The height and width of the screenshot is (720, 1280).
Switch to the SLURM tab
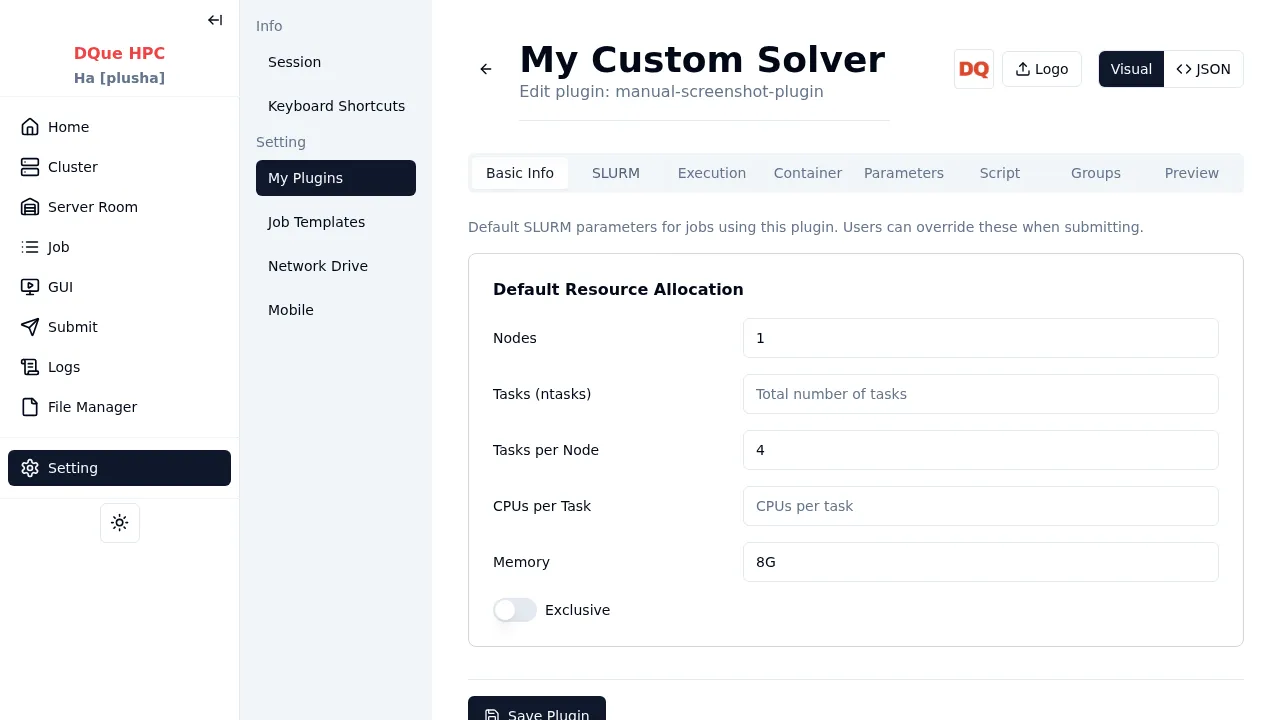[x=615, y=173]
